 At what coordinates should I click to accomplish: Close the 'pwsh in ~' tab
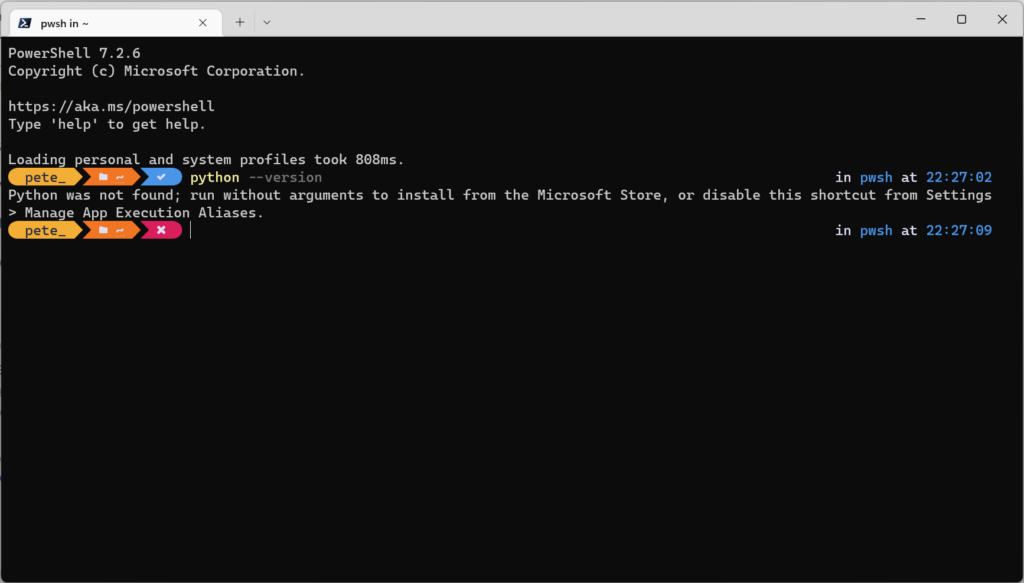[202, 23]
